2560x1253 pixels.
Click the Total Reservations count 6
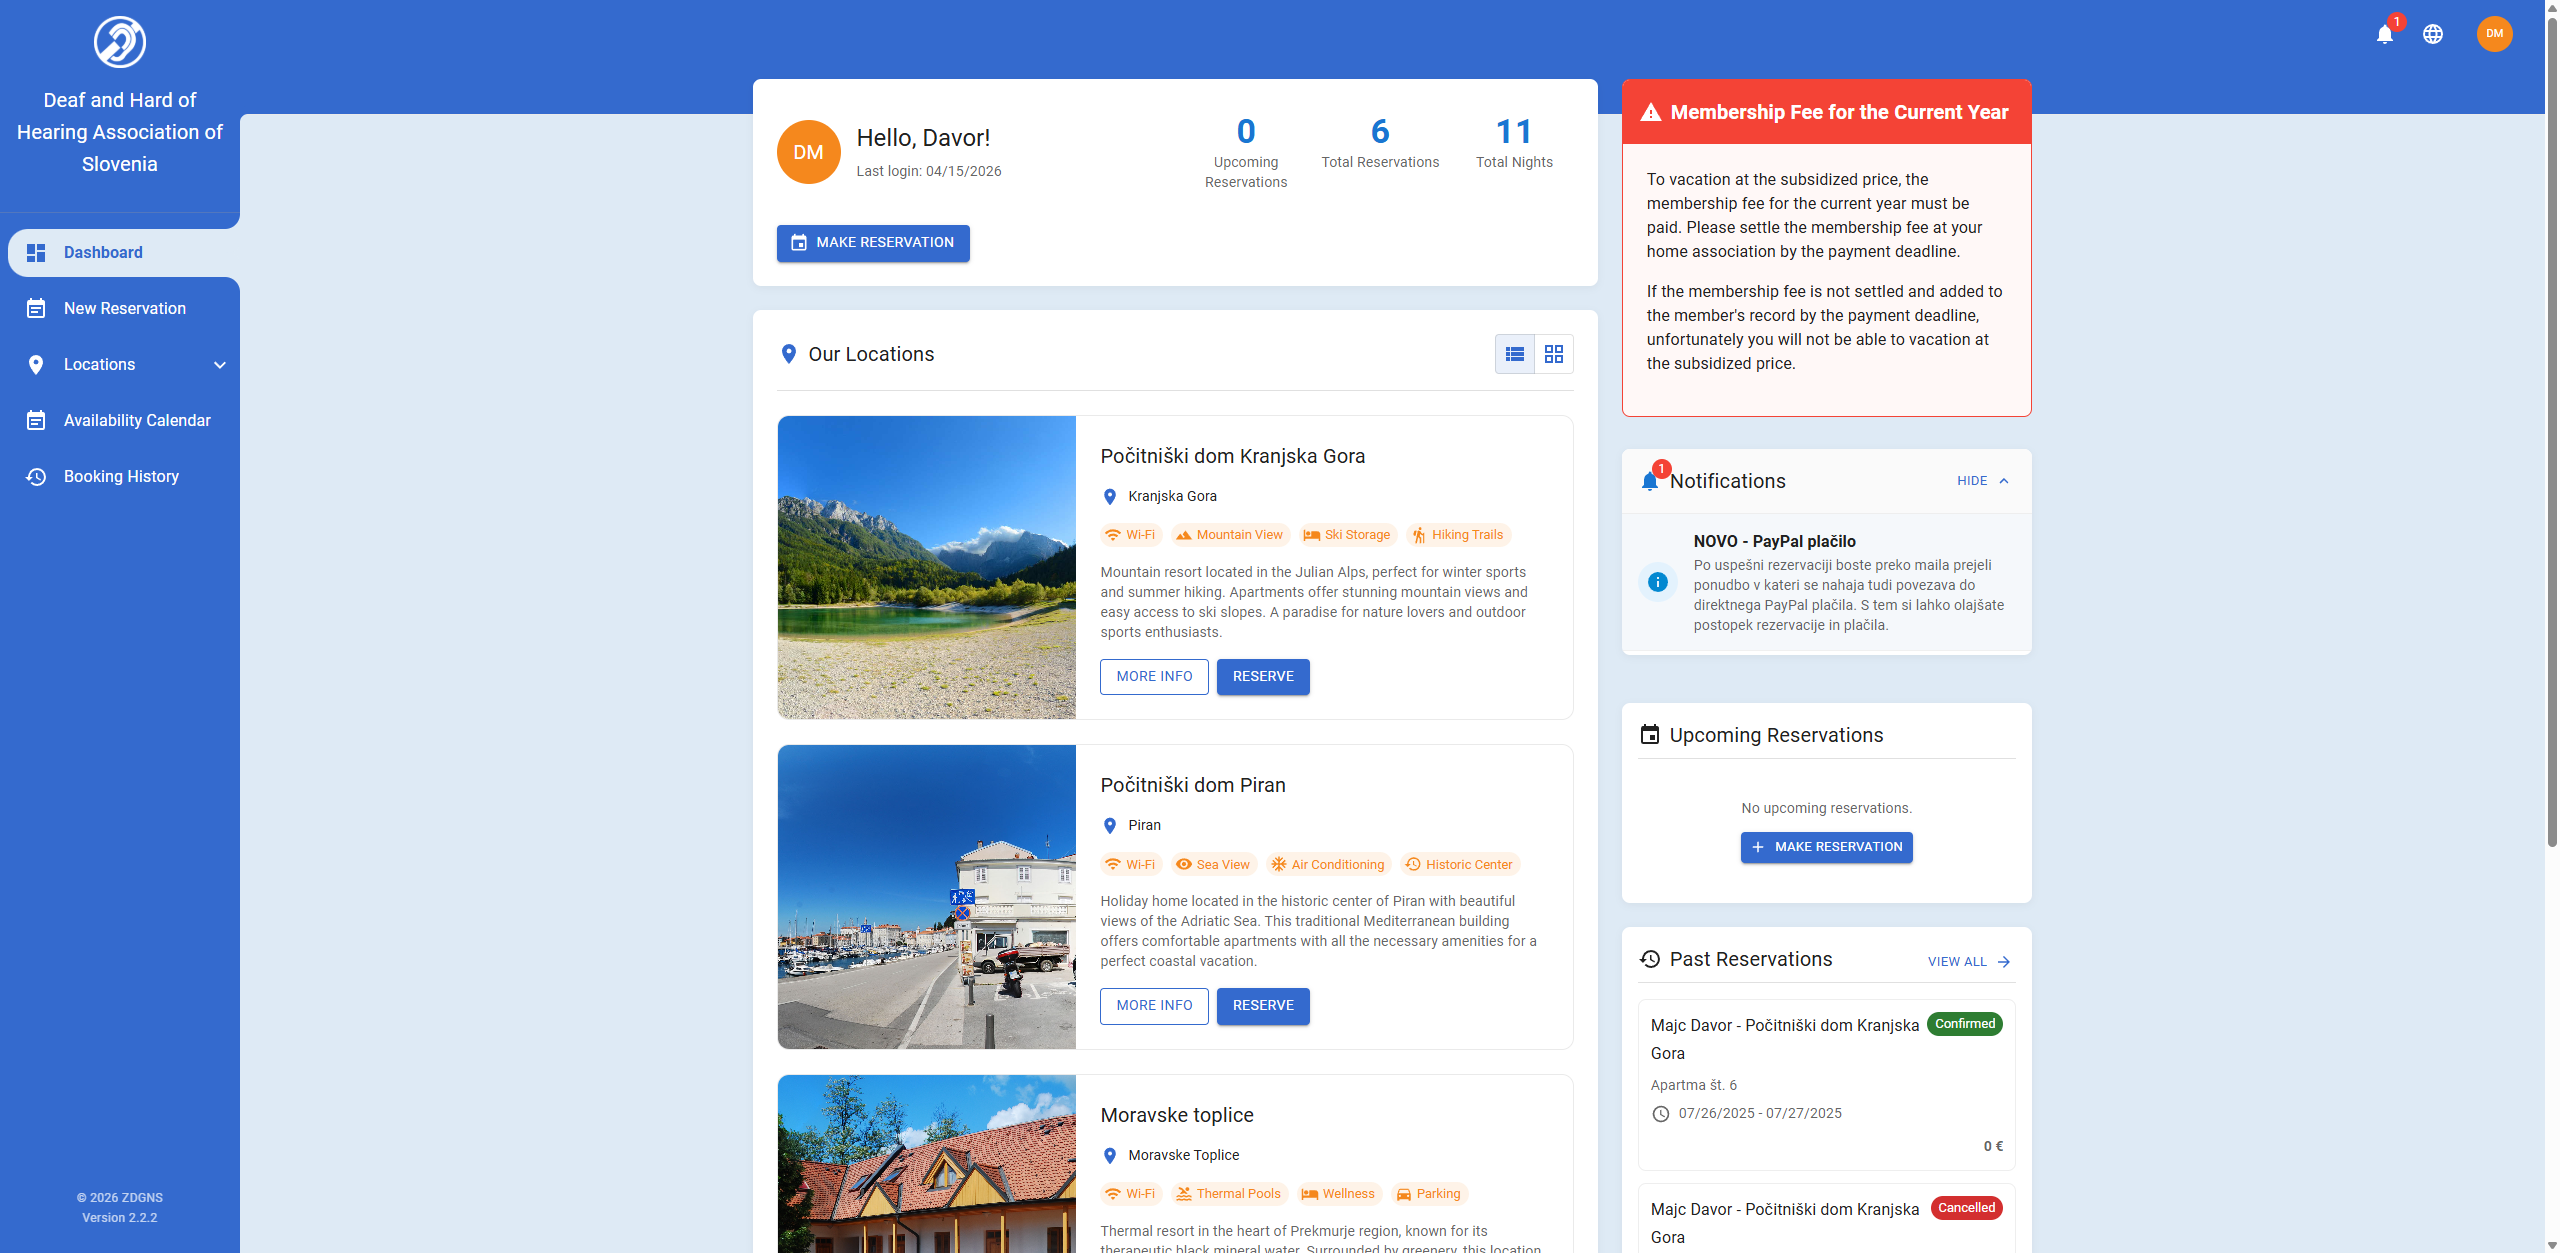point(1380,131)
